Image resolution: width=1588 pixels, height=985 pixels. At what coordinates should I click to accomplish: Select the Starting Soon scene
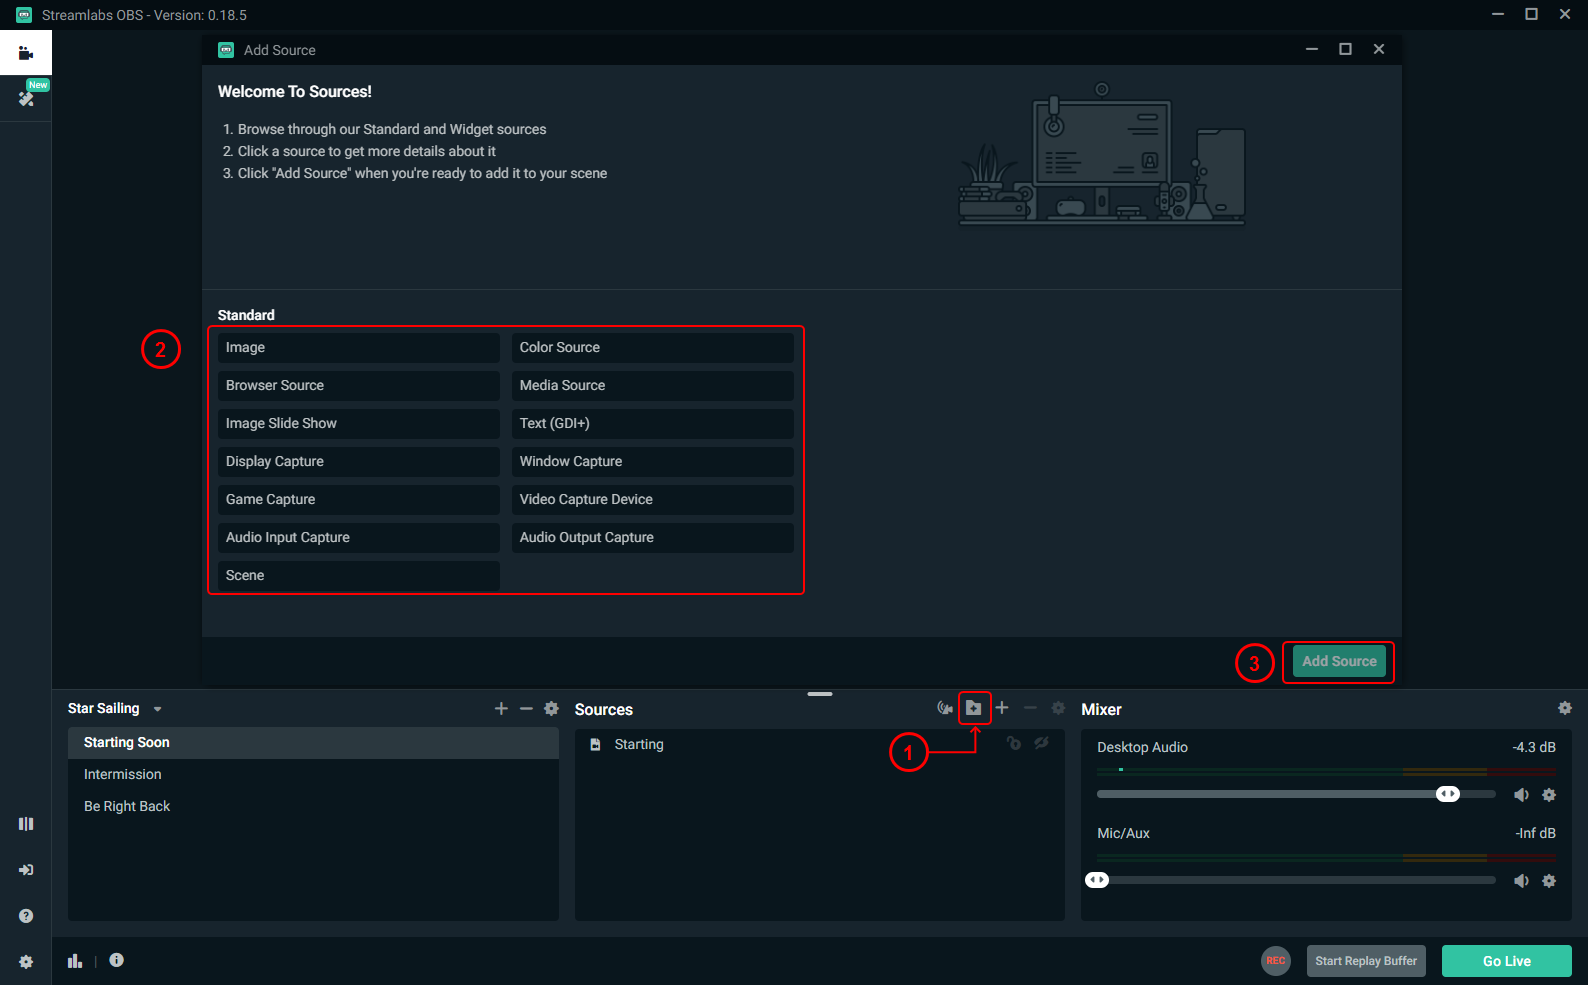pos(313,742)
